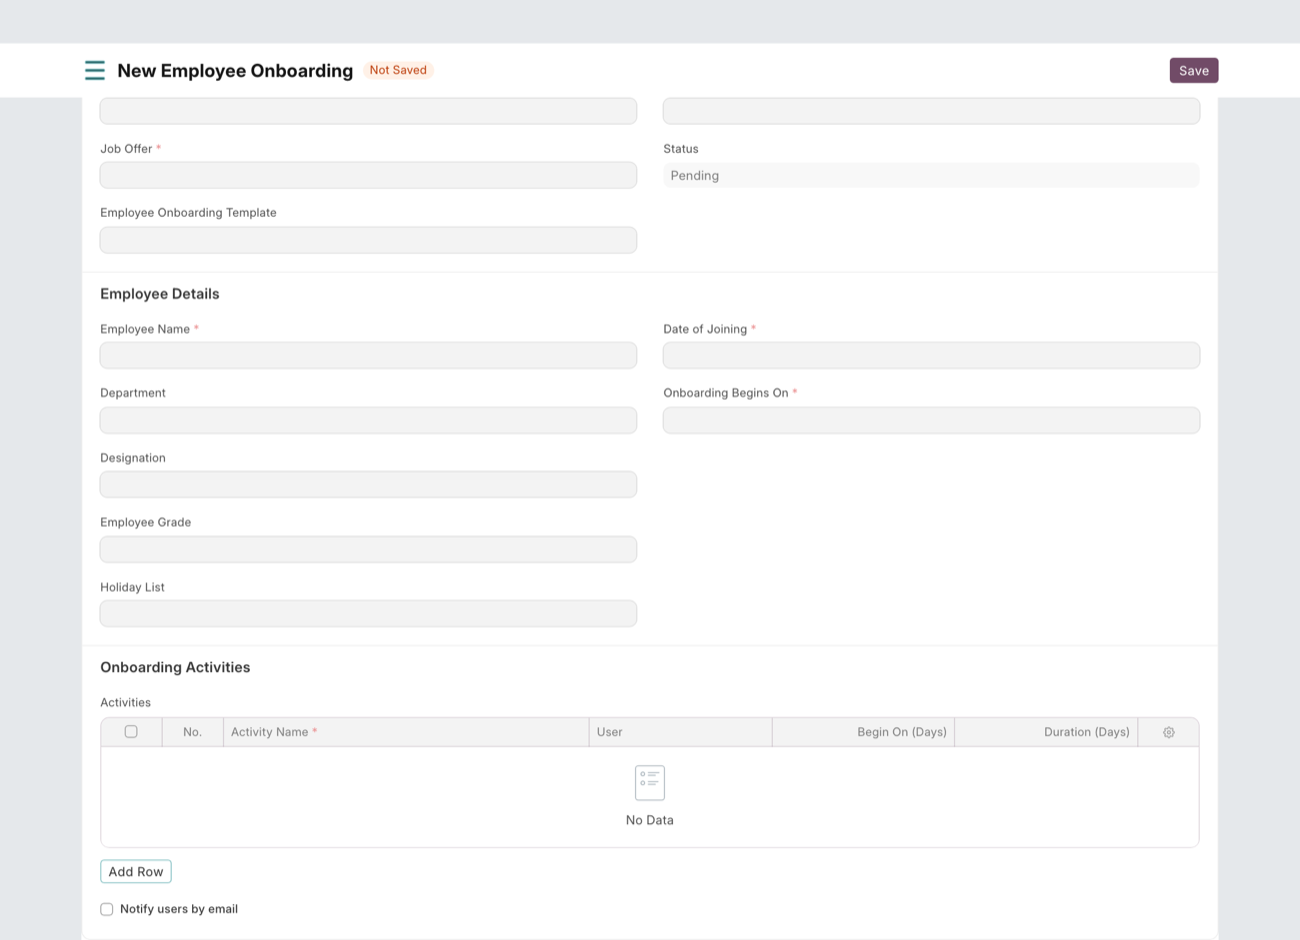The width and height of the screenshot is (1300, 940).
Task: Open the sidebar hamburger menu icon
Action: pos(95,70)
